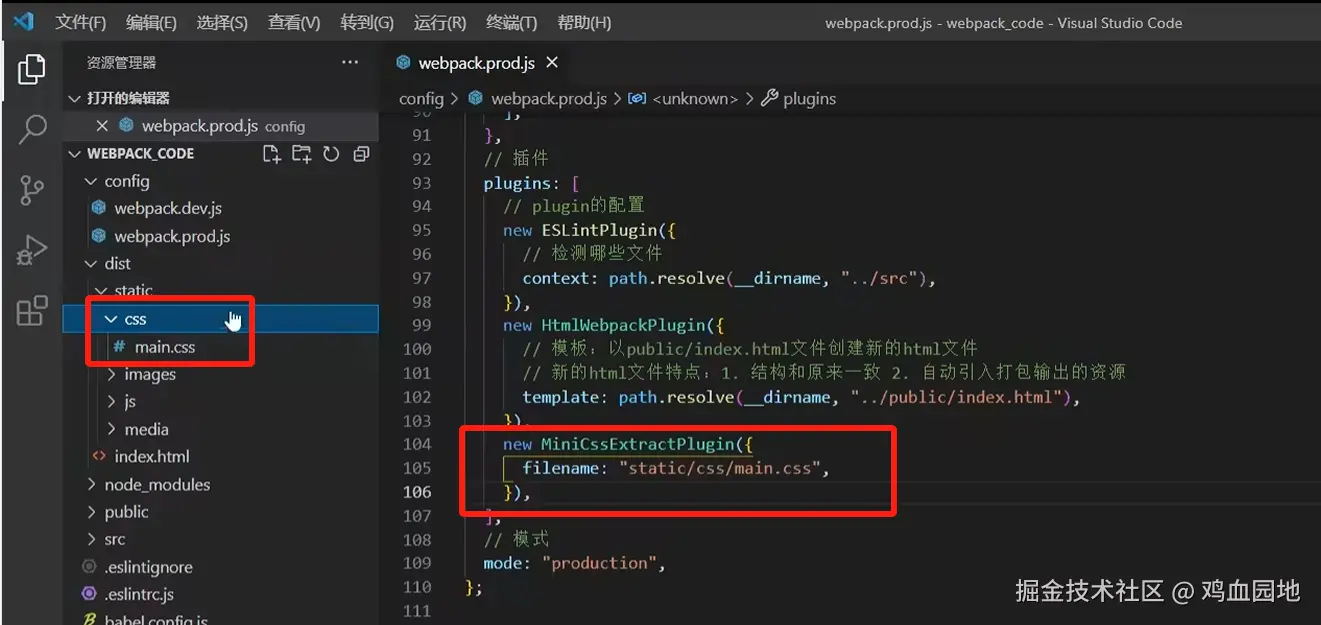Image resolution: width=1321 pixels, height=625 pixels.
Task: Open the 终端(T) menu
Action: tap(511, 22)
